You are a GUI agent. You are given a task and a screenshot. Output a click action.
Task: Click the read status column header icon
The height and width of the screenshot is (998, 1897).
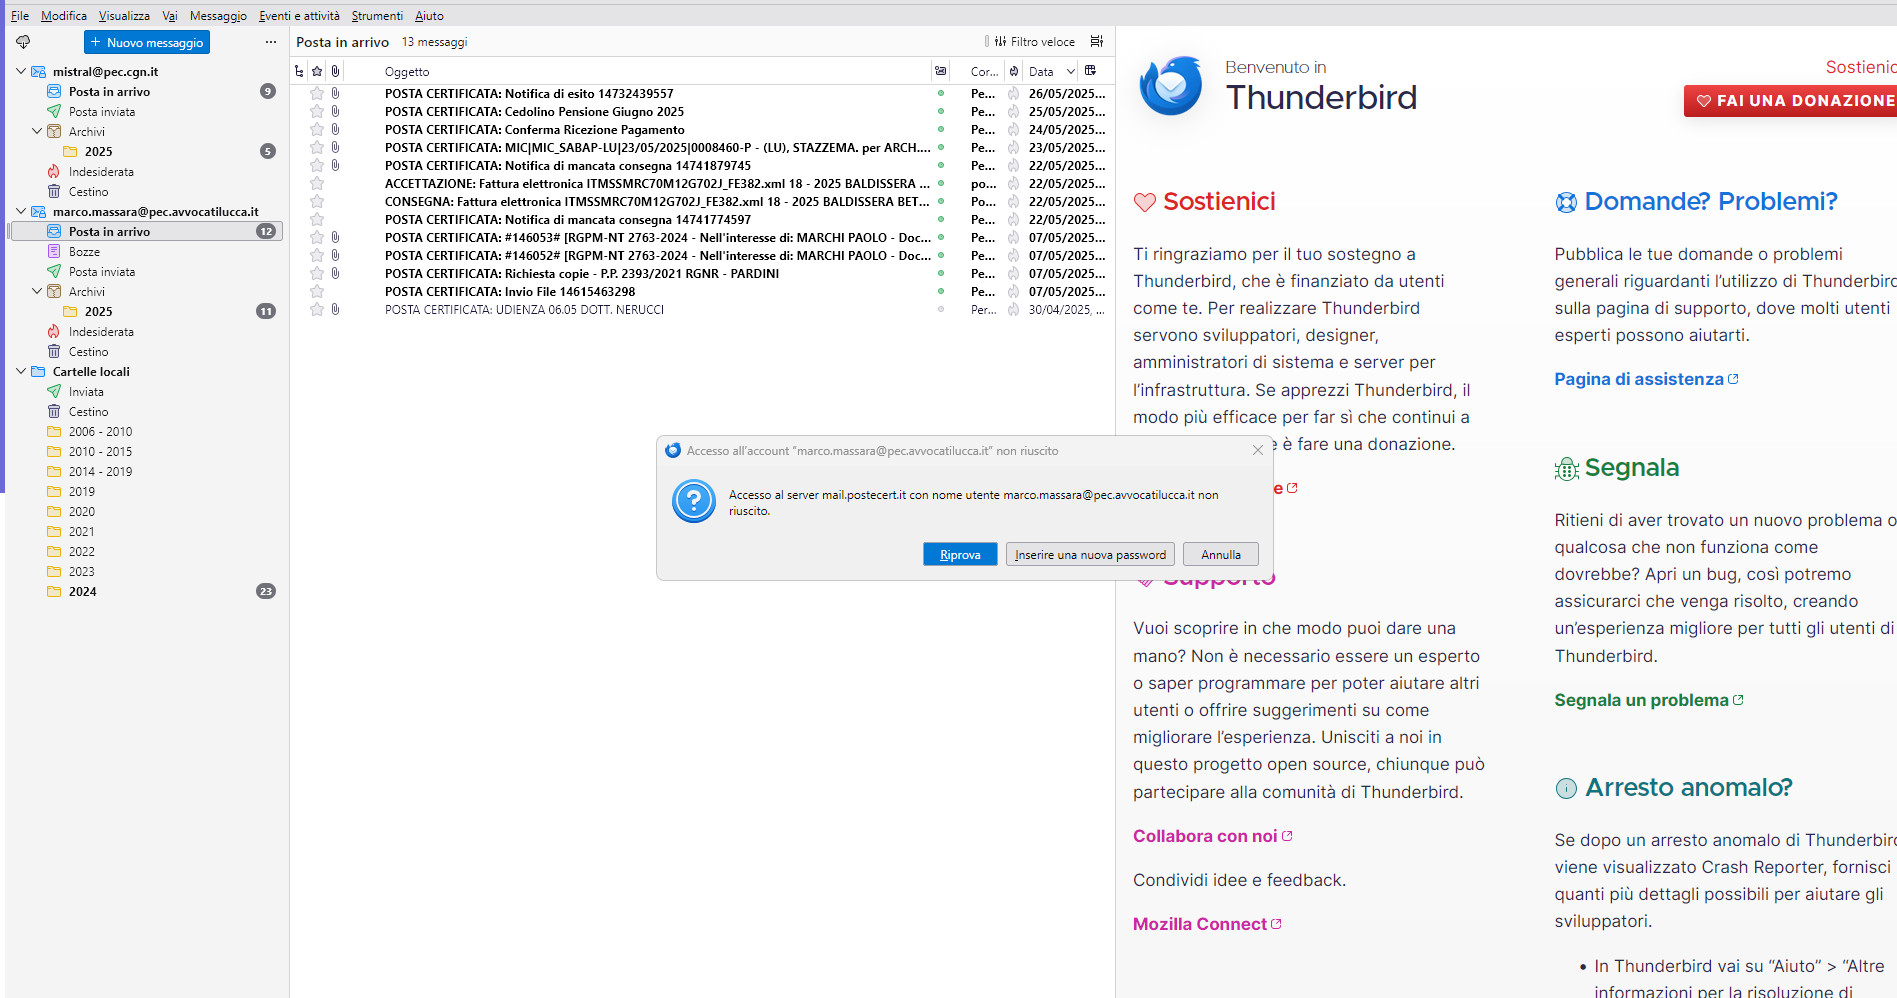[940, 71]
